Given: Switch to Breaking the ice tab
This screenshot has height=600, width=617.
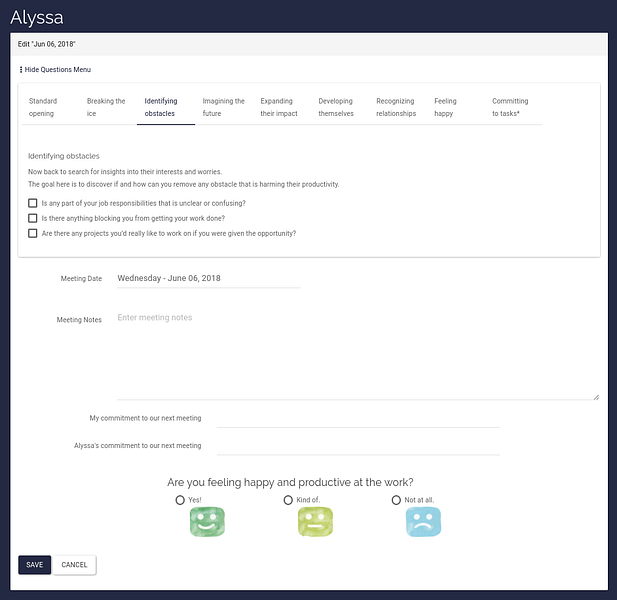Looking at the screenshot, I should 108,107.
